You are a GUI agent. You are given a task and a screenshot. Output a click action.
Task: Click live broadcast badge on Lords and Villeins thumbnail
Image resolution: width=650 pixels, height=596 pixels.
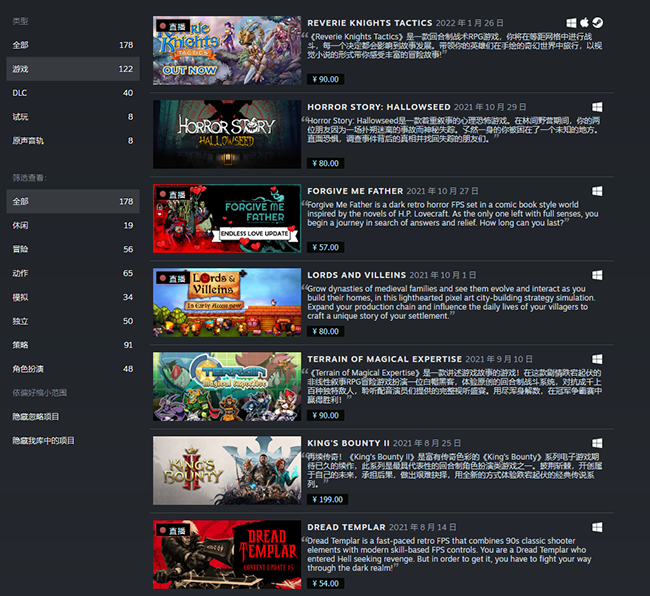tap(173, 279)
